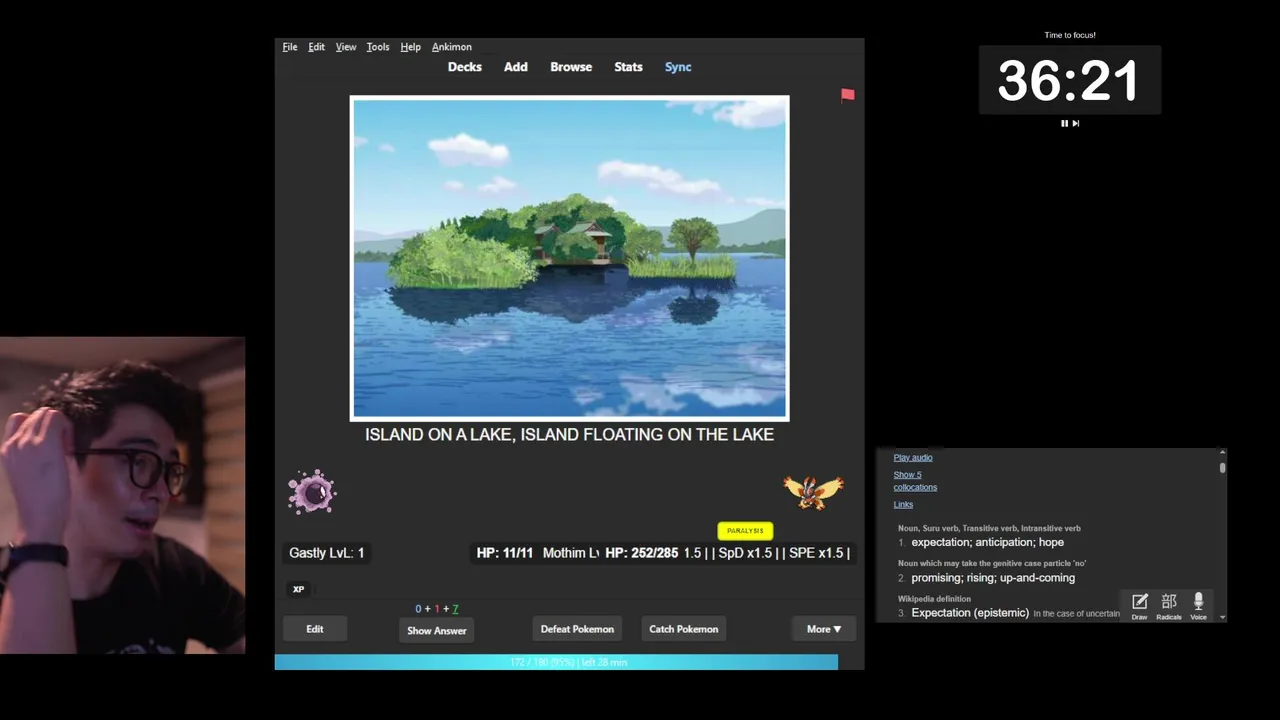Viewport: 1280px width, 720px height.
Task: Click the '0 + 1 + 7' card counts
Action: [437, 609]
